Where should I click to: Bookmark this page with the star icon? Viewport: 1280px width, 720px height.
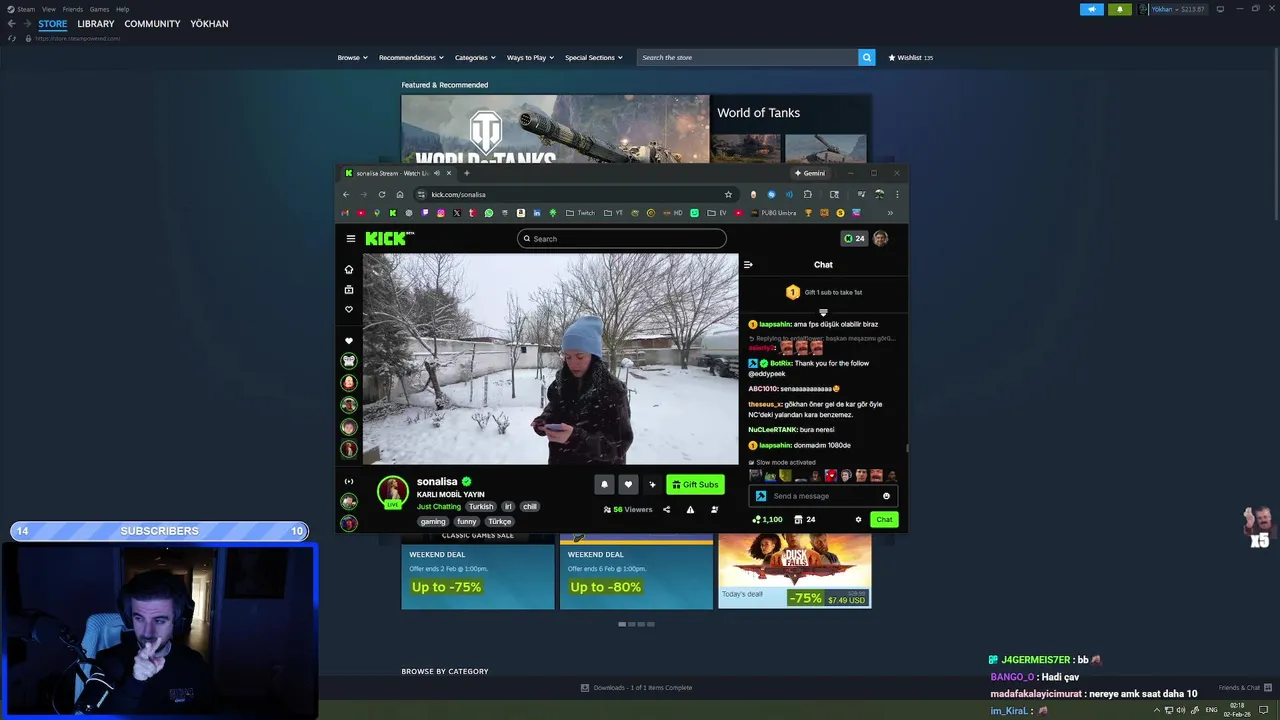pyautogui.click(x=728, y=194)
